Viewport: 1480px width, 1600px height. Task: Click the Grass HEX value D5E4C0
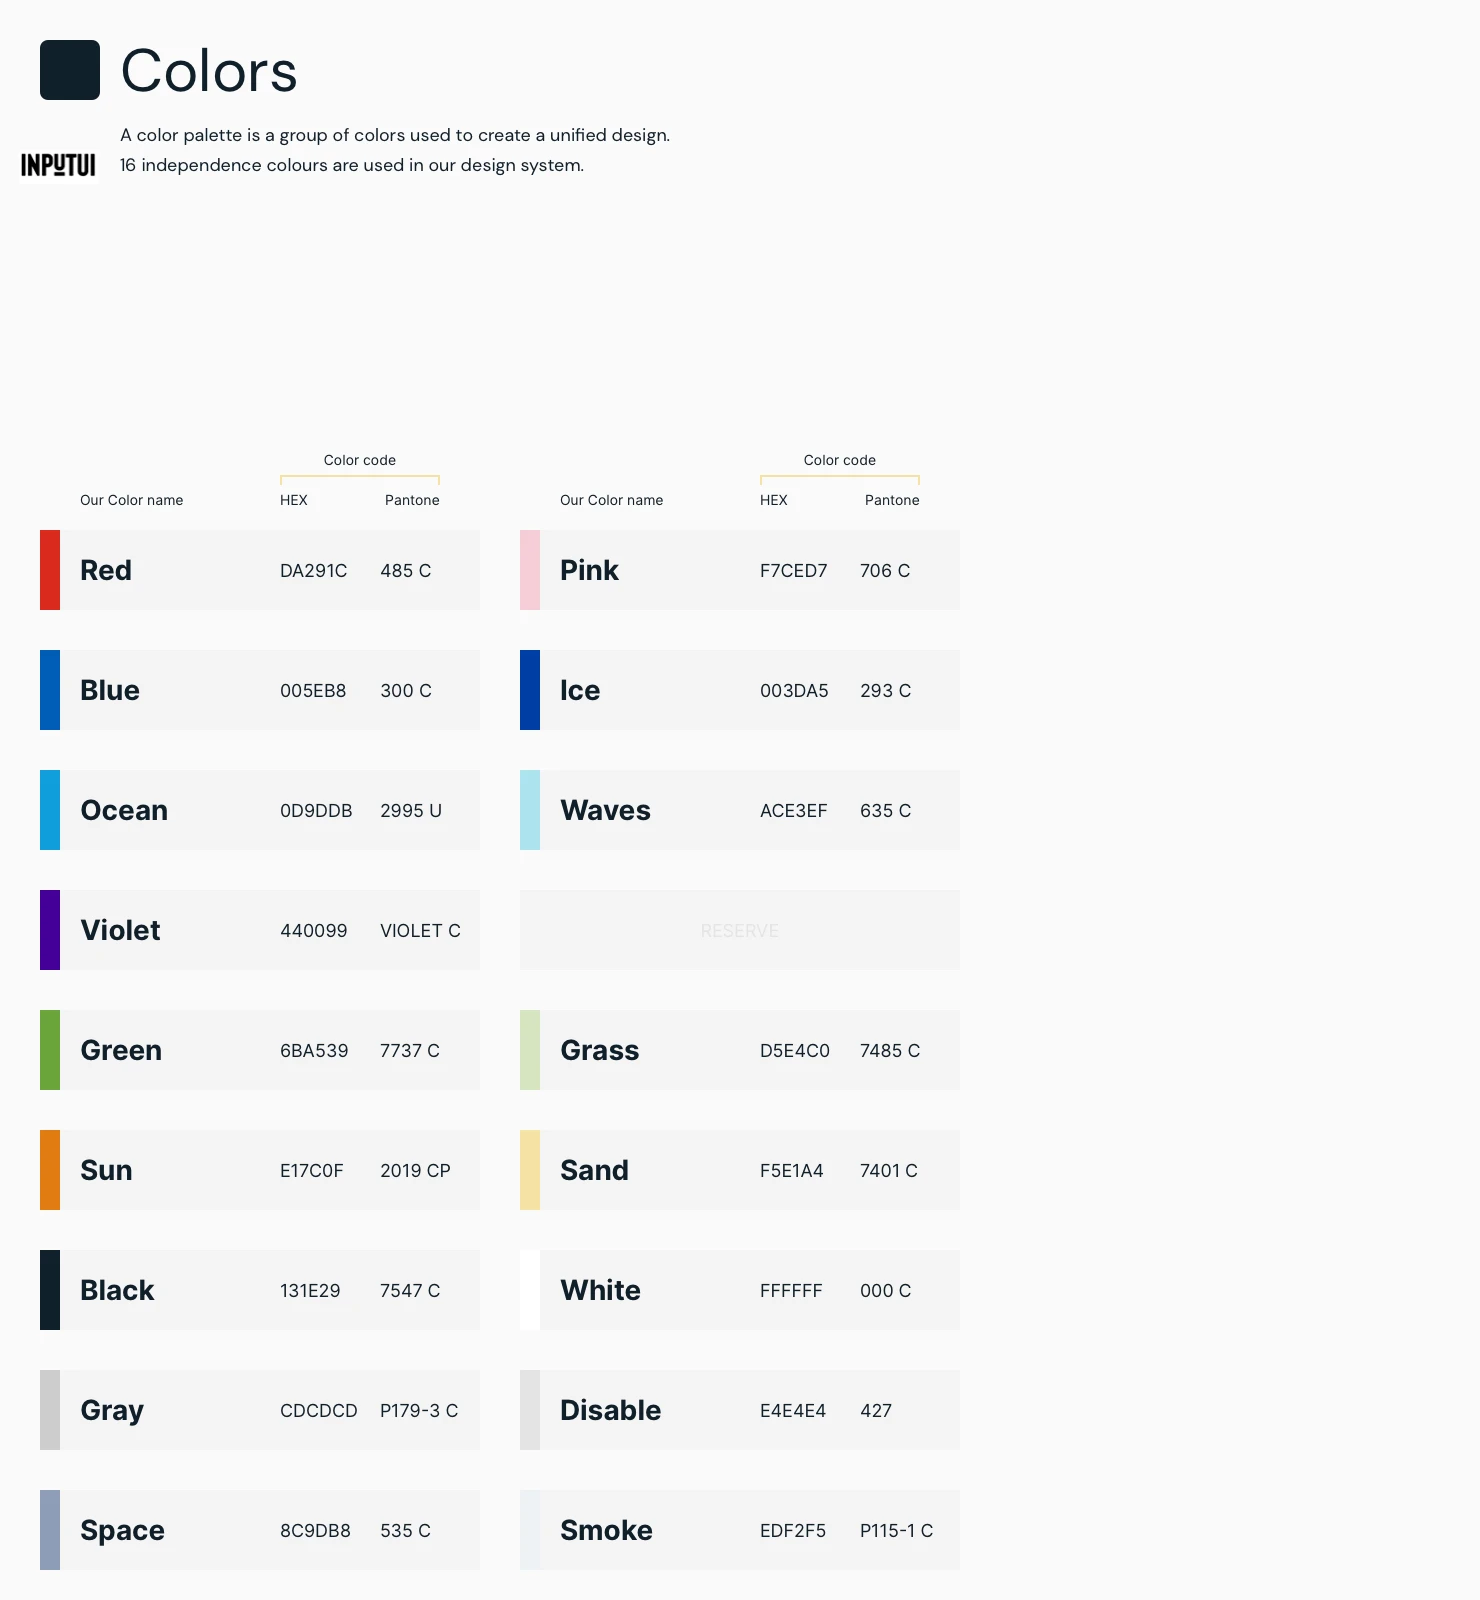coord(795,1051)
